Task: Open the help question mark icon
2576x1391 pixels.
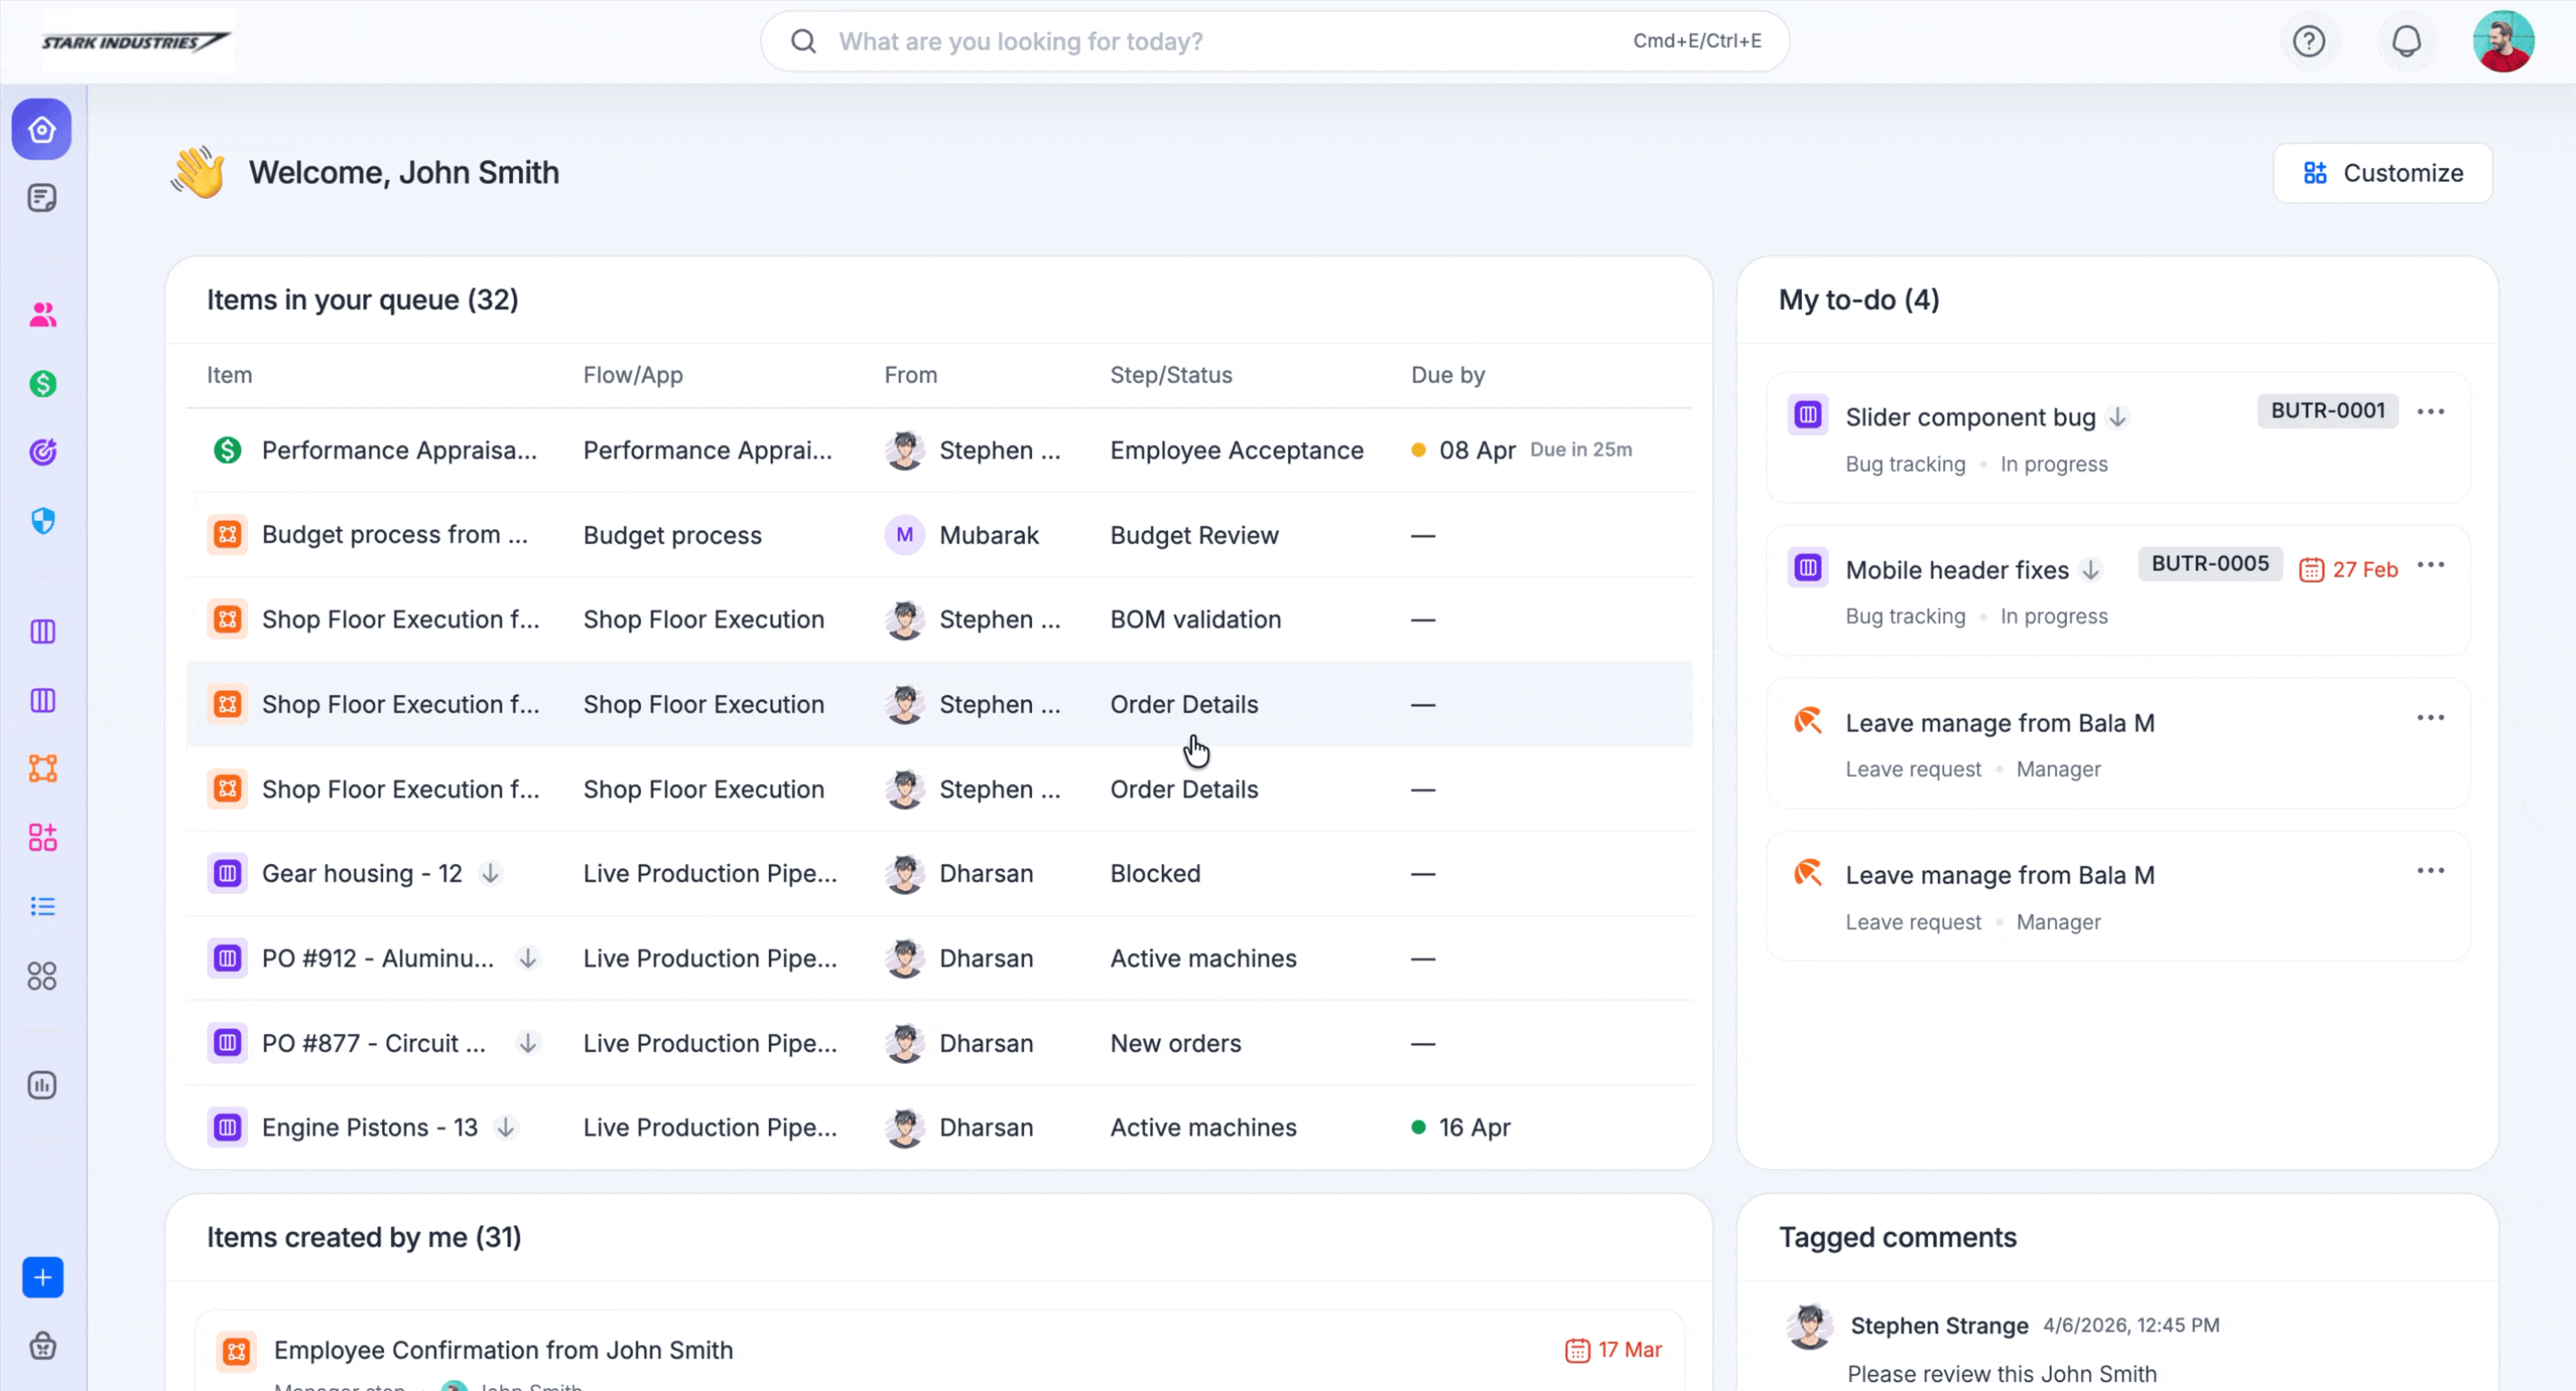Action: coord(2308,41)
